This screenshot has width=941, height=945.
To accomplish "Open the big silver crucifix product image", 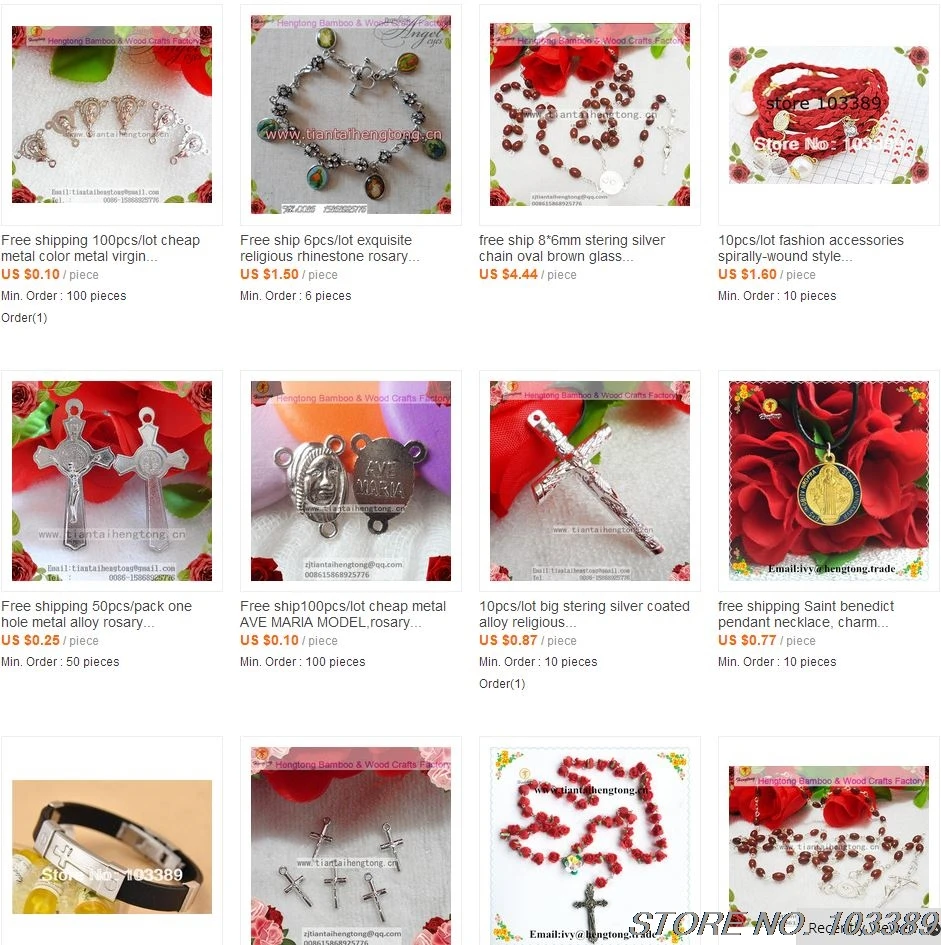I will pyautogui.click(x=590, y=481).
